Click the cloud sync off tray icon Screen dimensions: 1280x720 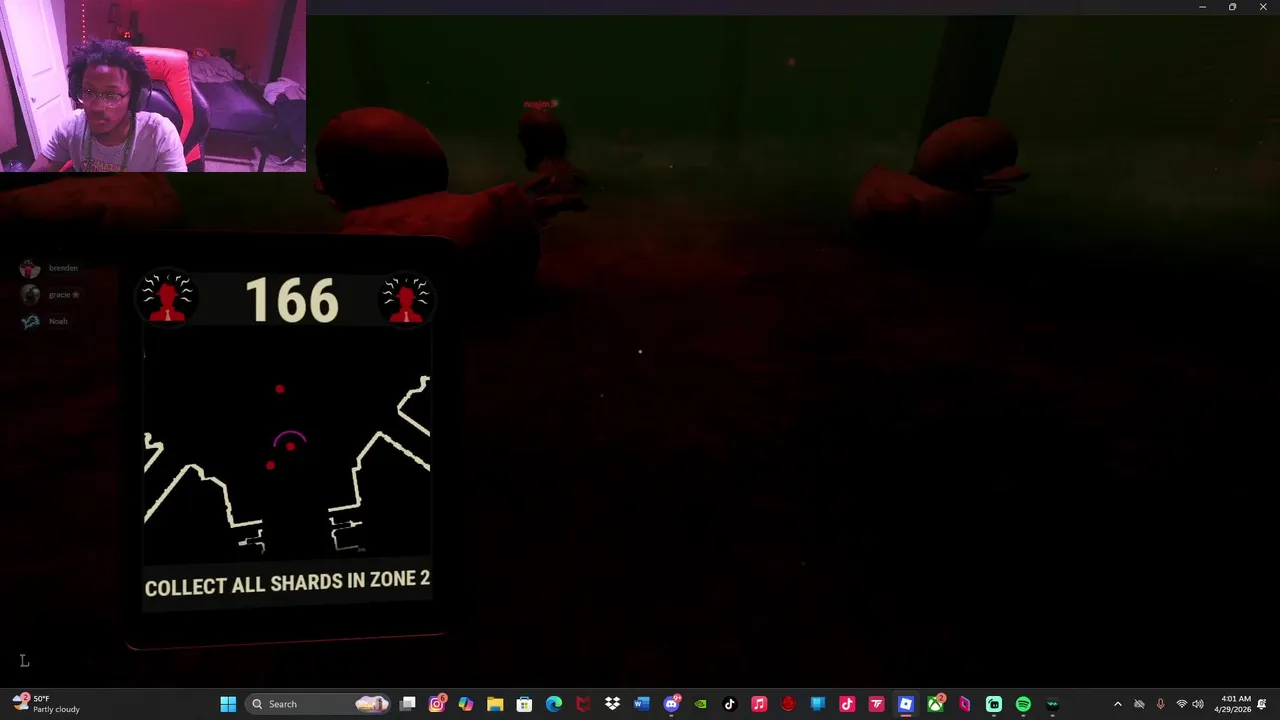coord(1139,704)
